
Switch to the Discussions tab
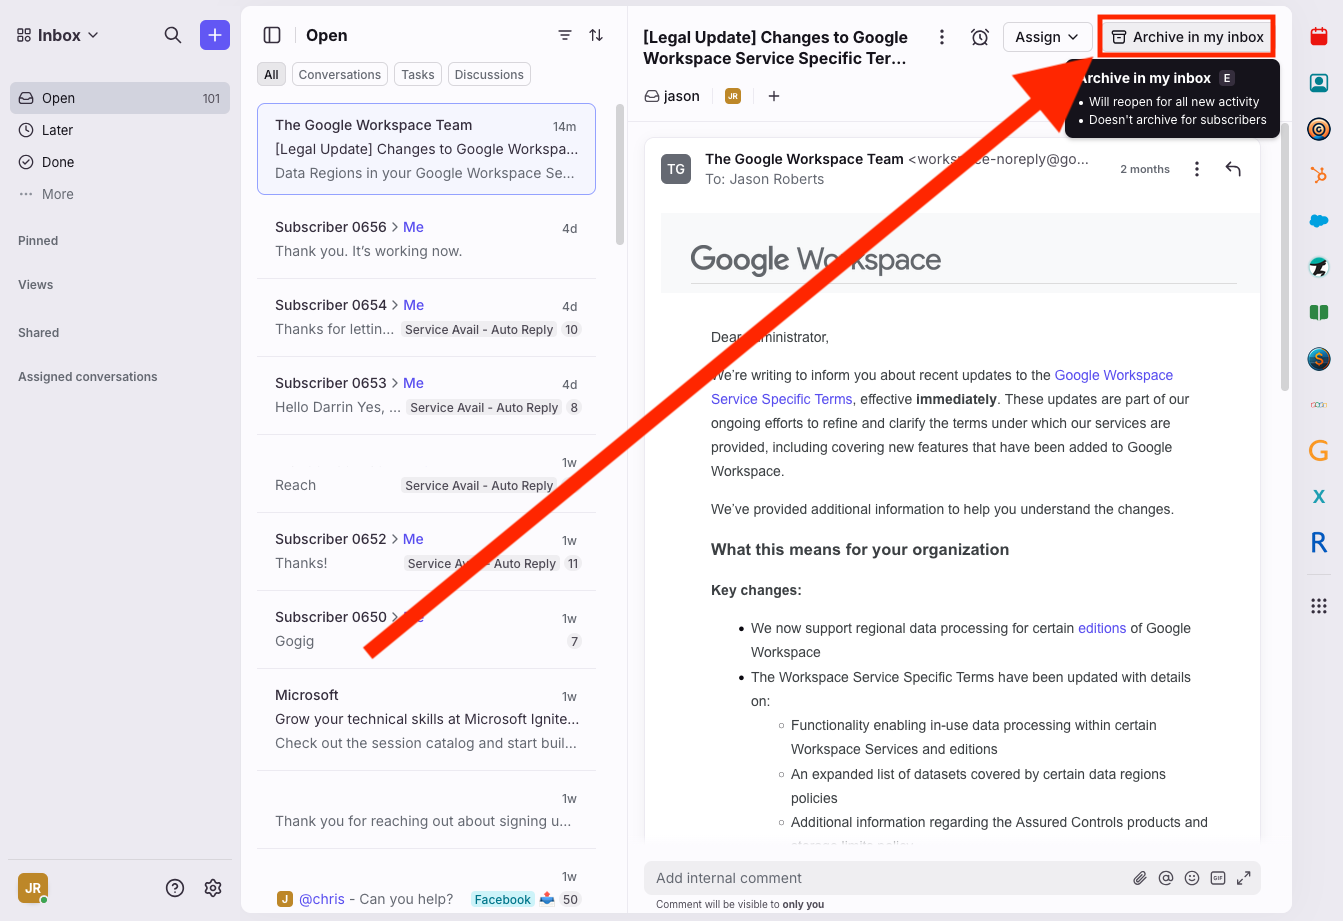489,74
